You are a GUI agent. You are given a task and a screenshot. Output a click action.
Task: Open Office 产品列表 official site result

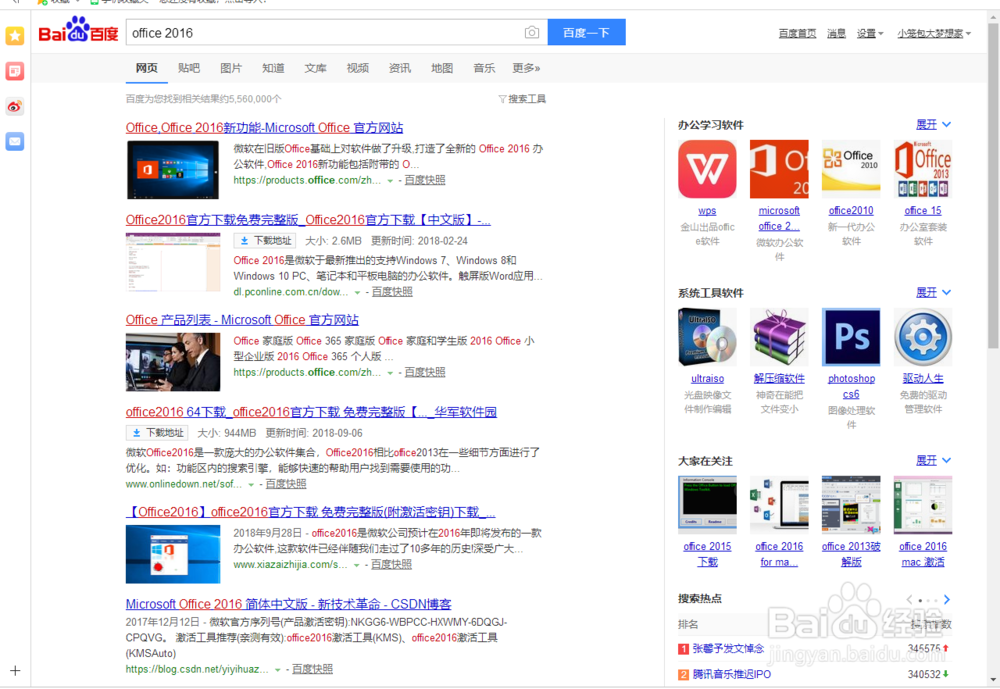(x=242, y=320)
